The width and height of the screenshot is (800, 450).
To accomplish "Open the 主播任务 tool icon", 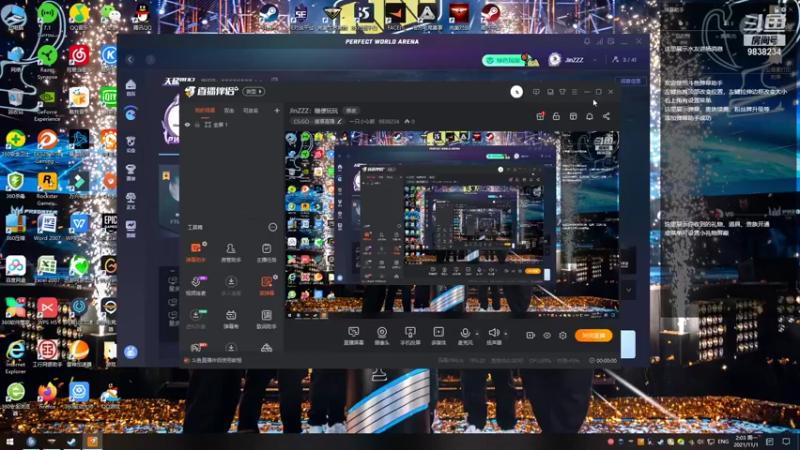I will [266, 252].
